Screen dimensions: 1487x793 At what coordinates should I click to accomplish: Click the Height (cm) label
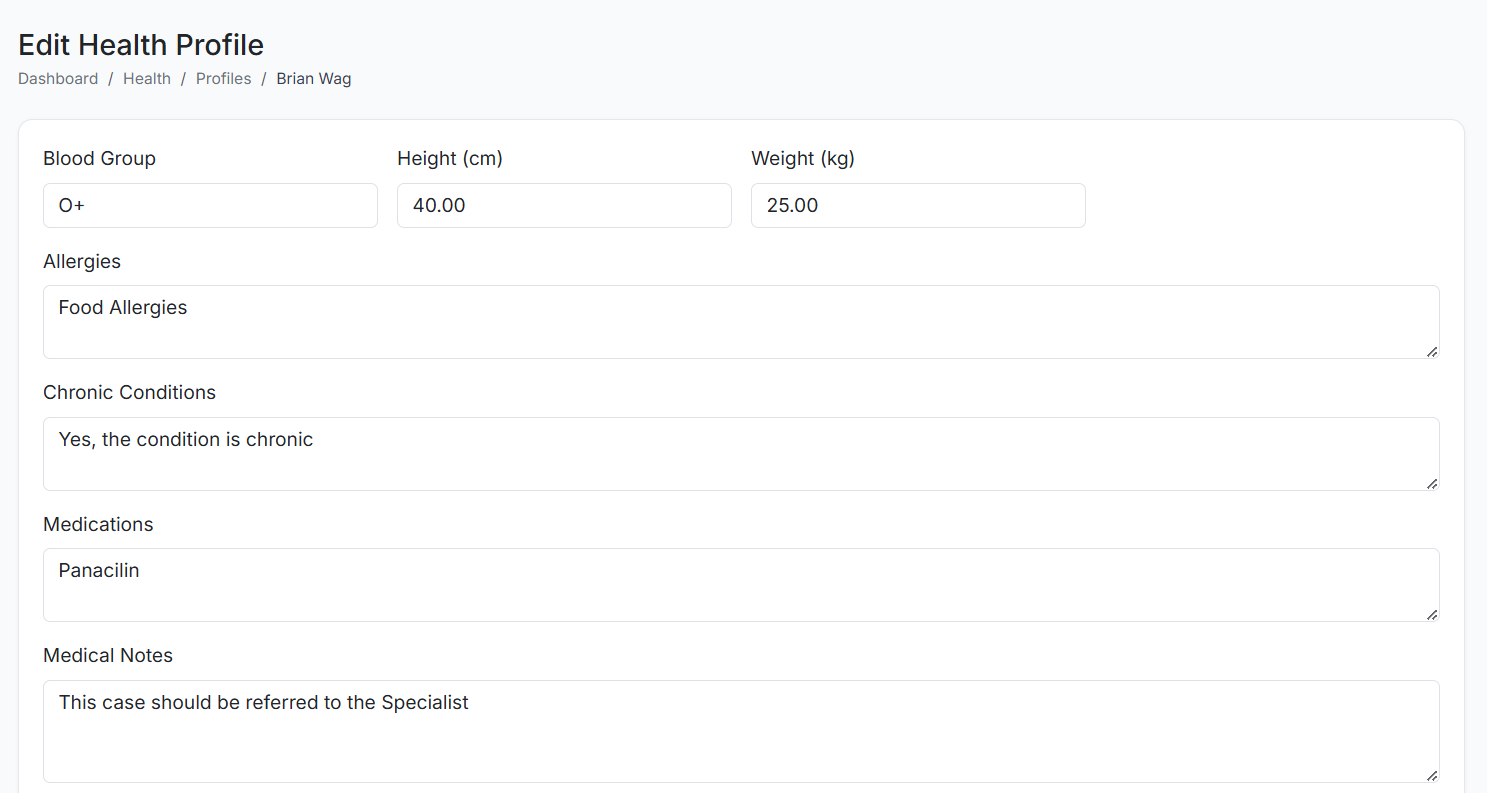tap(449, 159)
